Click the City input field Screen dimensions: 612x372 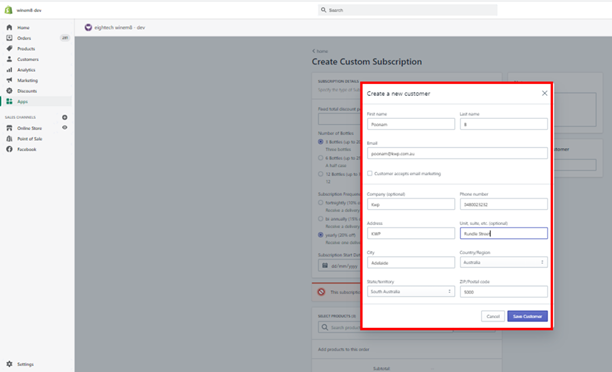click(411, 262)
